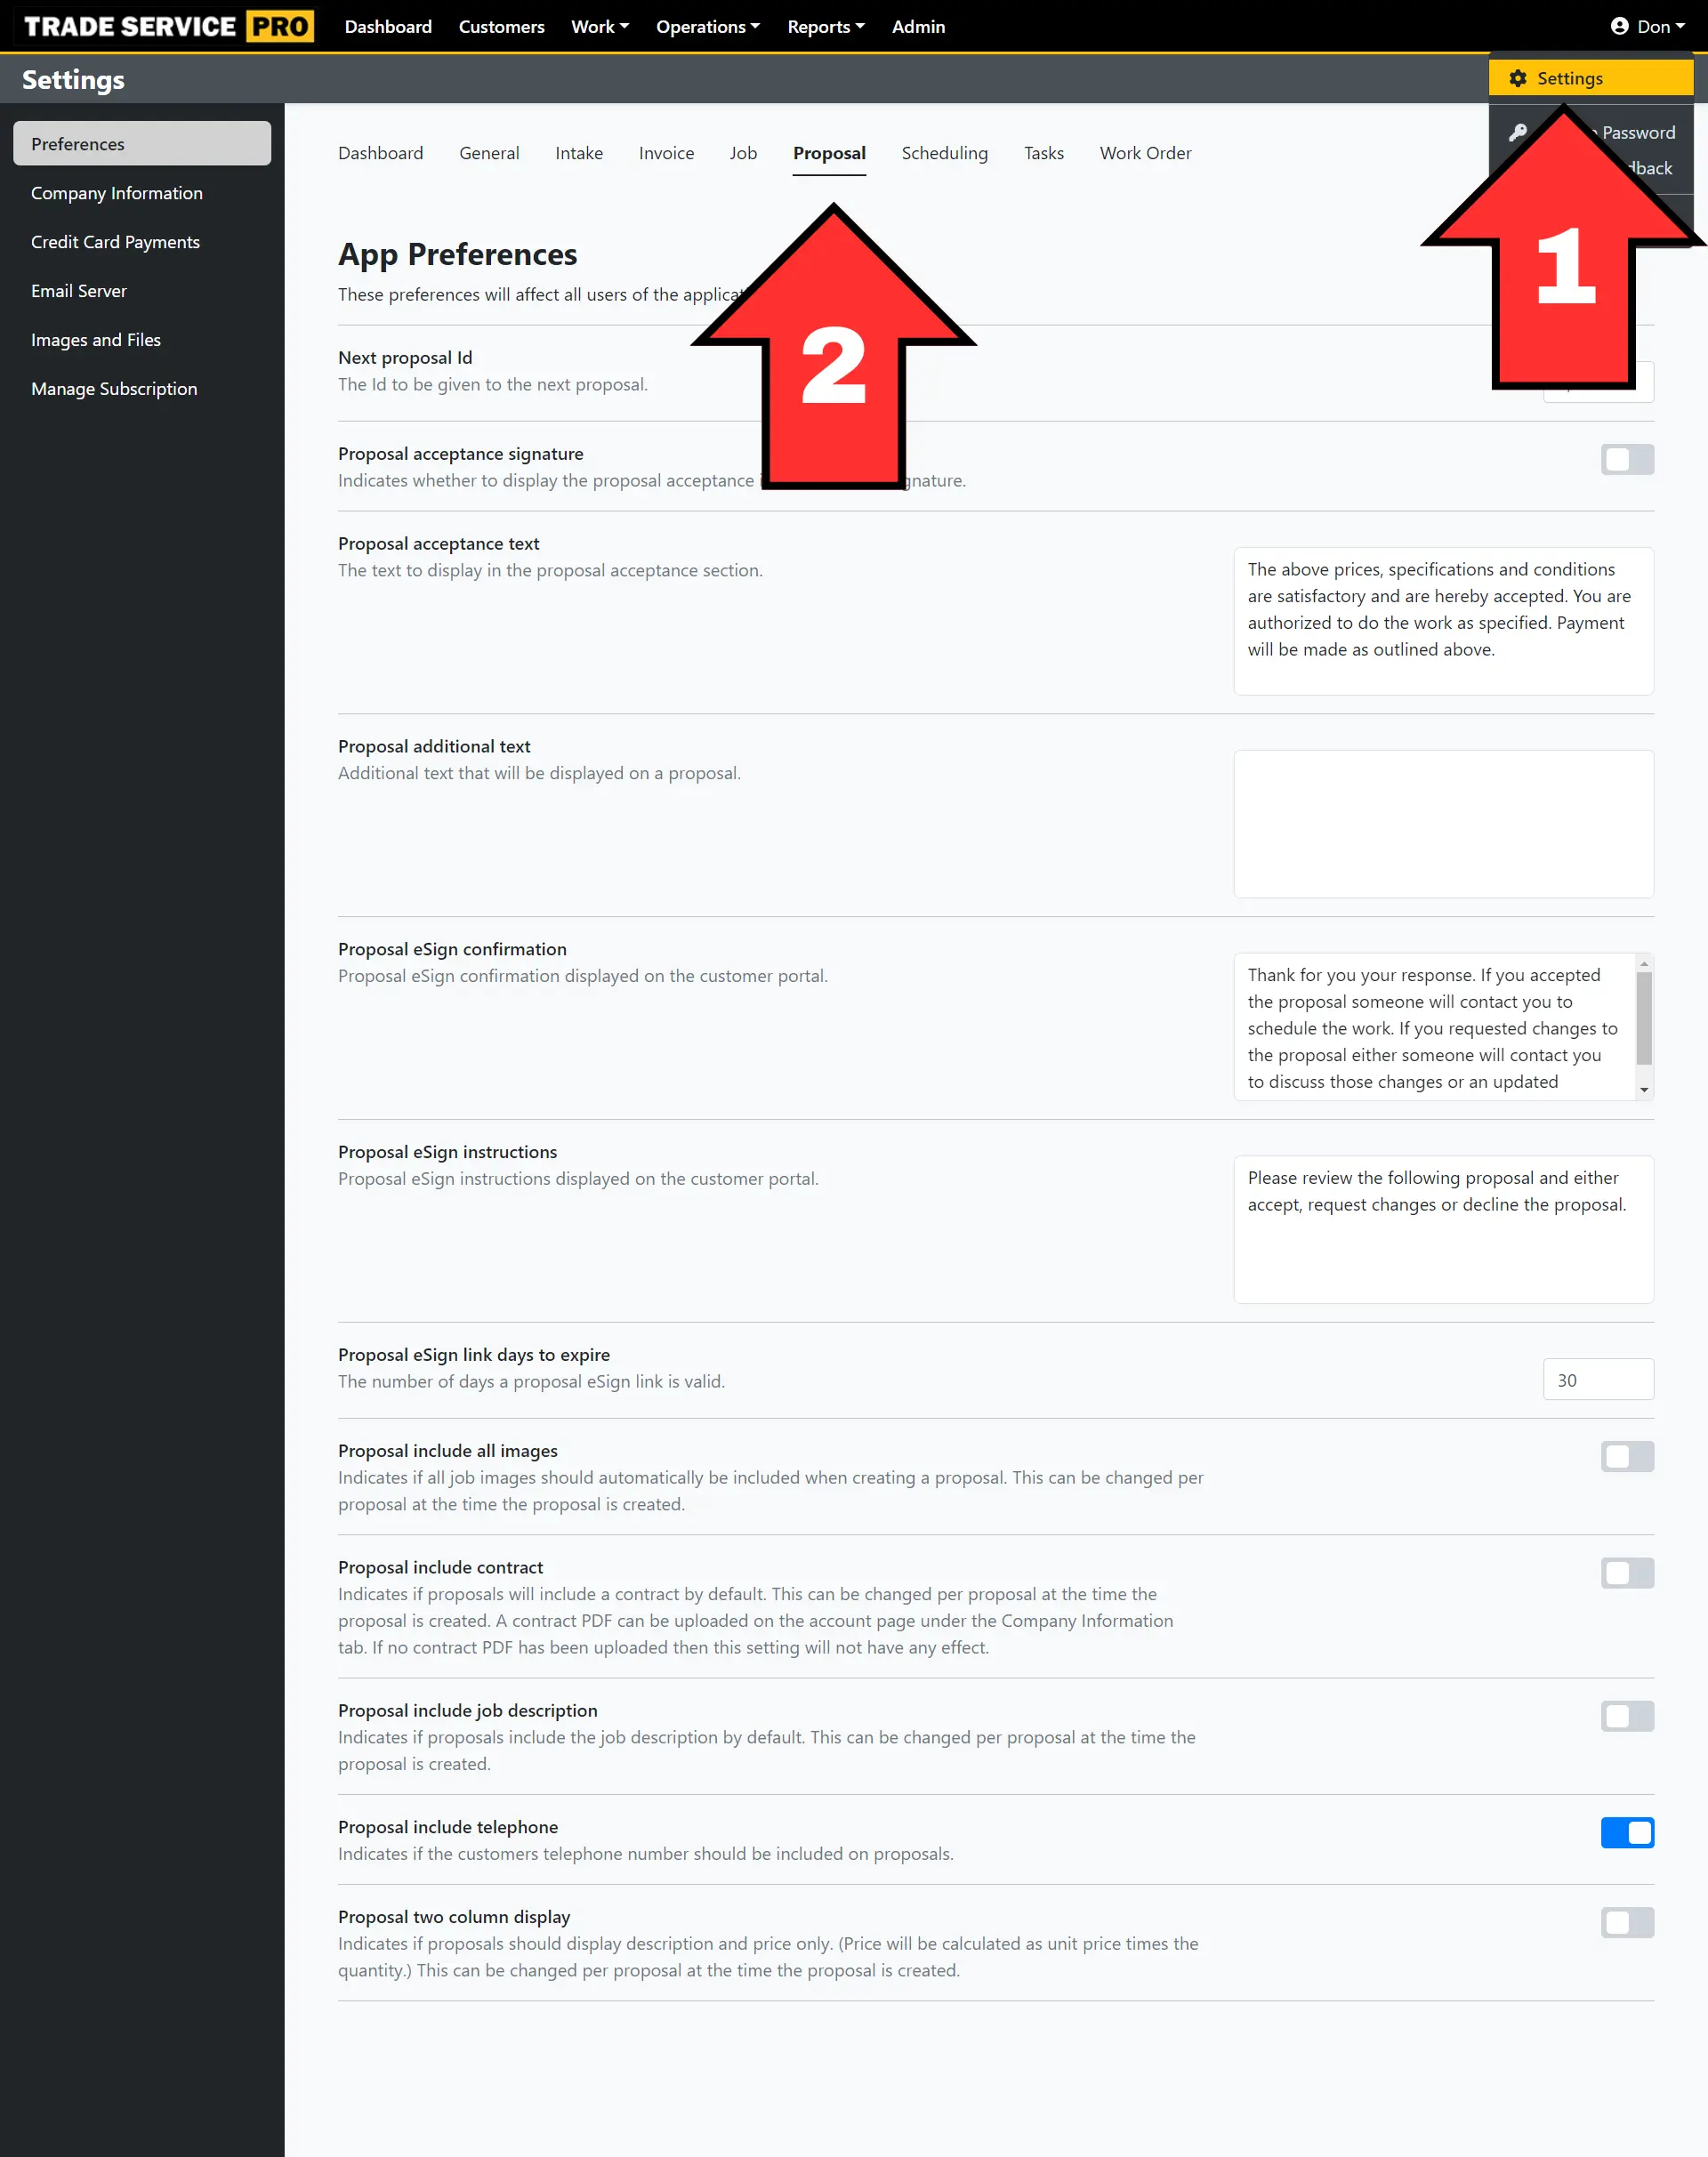Open the Work dropdown menu

598,27
